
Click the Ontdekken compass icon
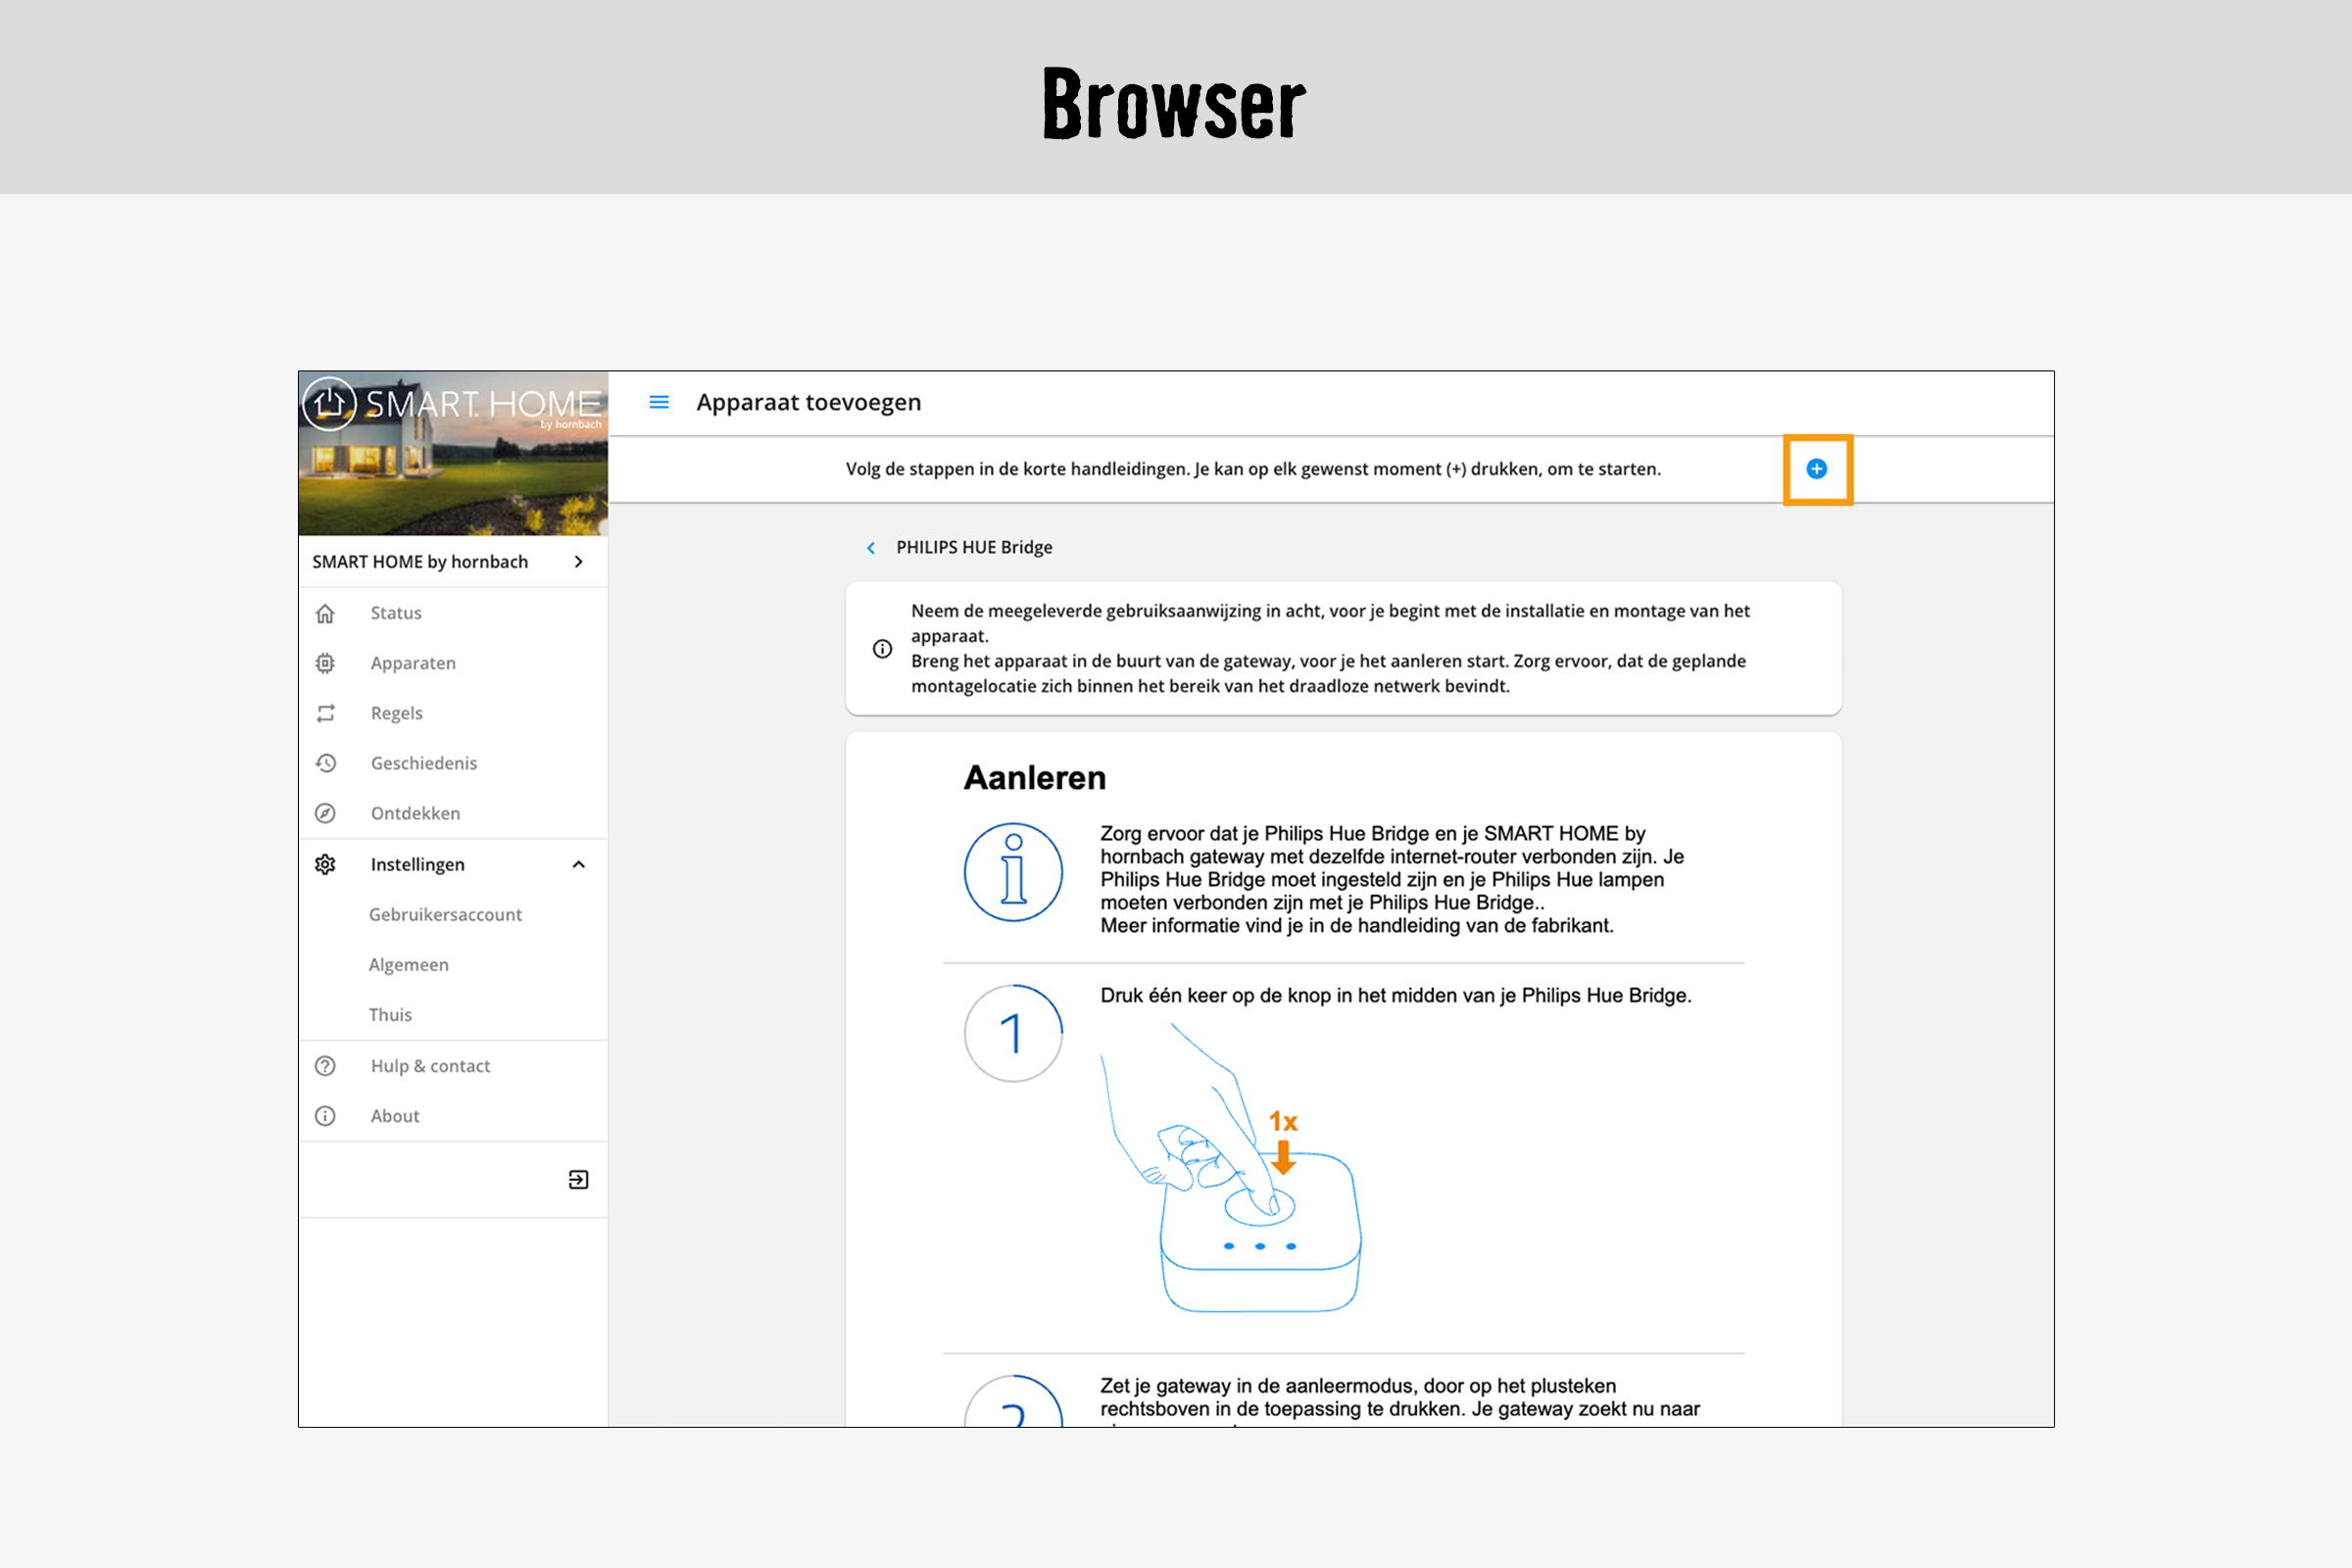(325, 813)
